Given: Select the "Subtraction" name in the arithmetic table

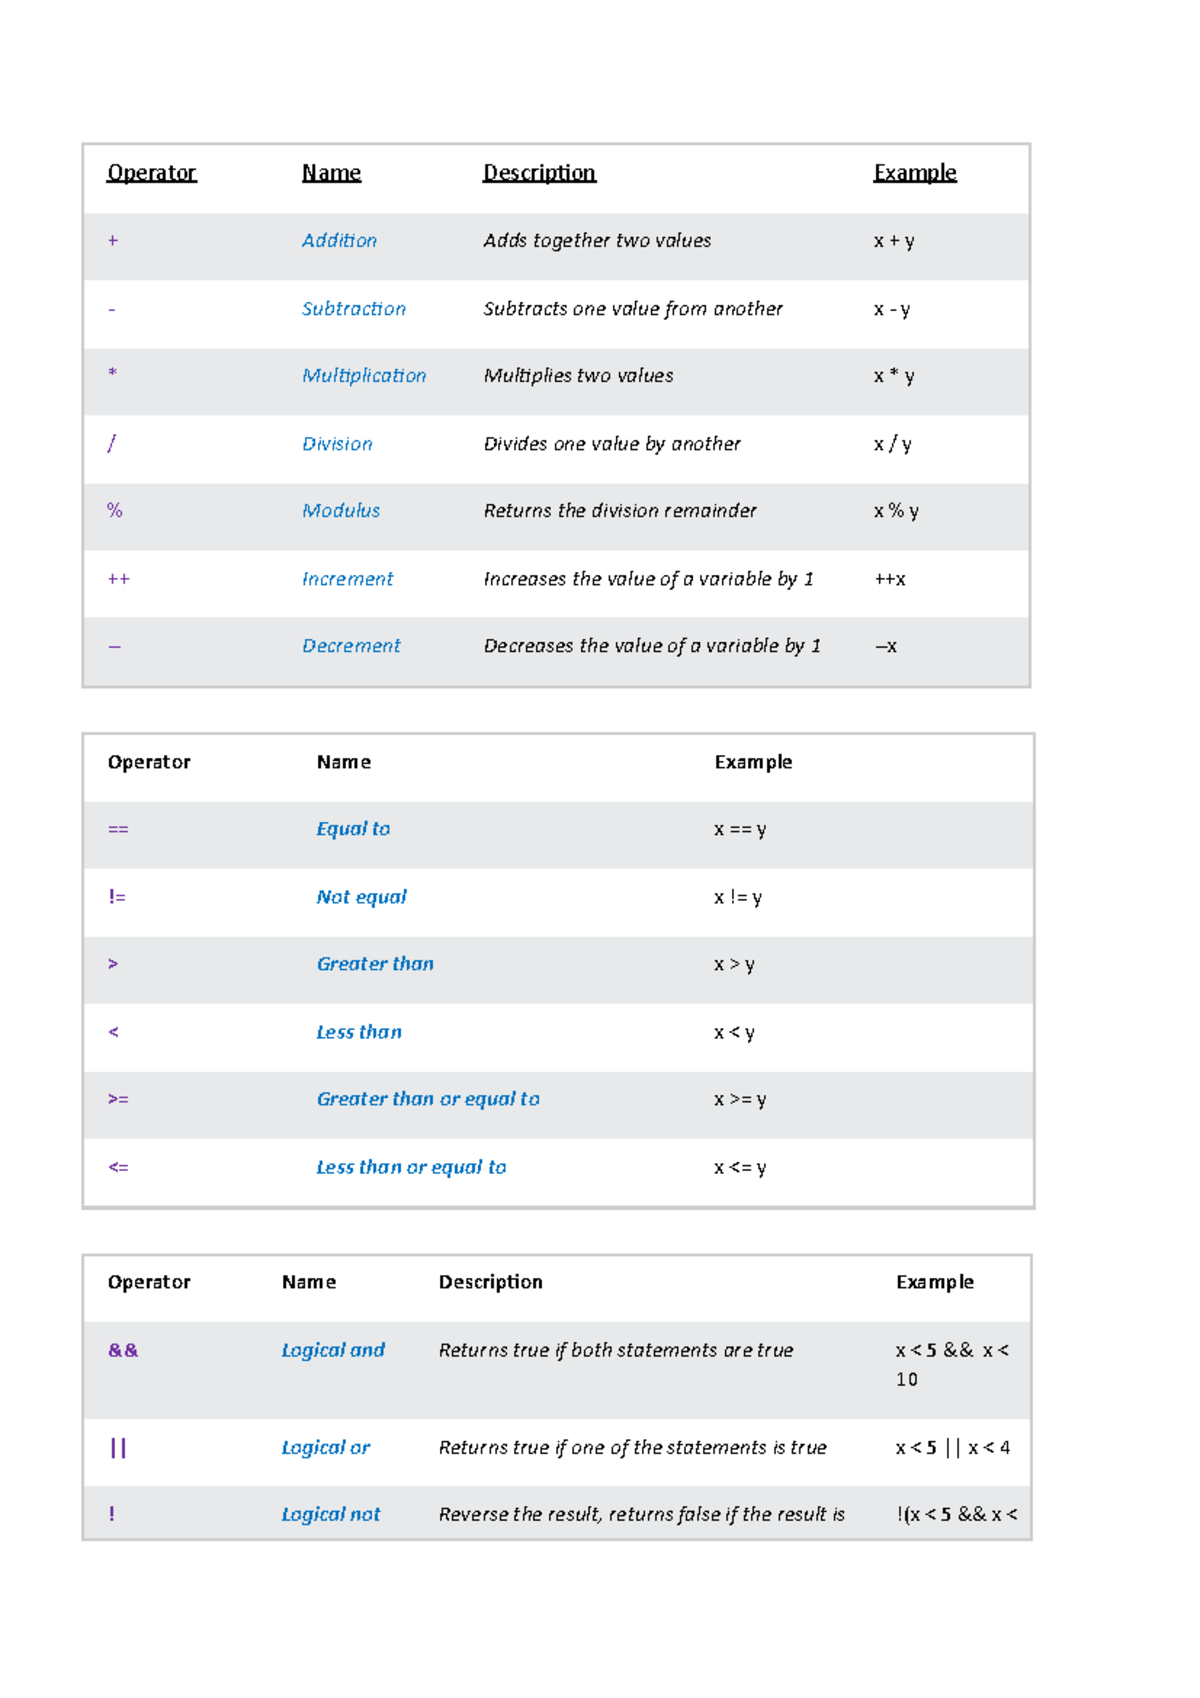Looking at the screenshot, I should point(354,309).
